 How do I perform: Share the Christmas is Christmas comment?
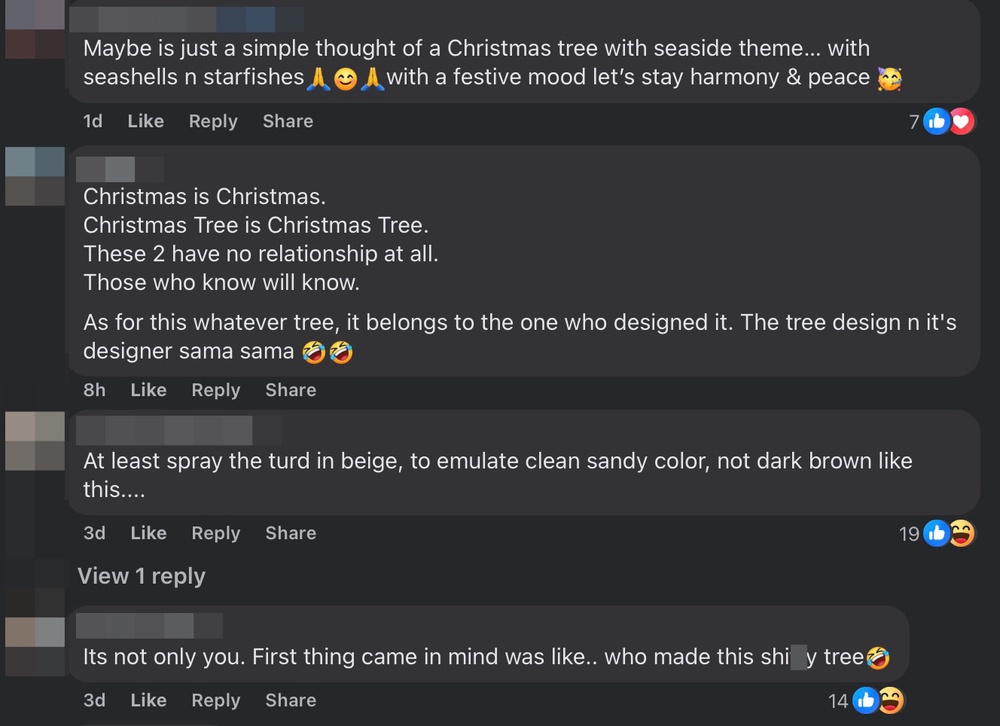point(290,390)
